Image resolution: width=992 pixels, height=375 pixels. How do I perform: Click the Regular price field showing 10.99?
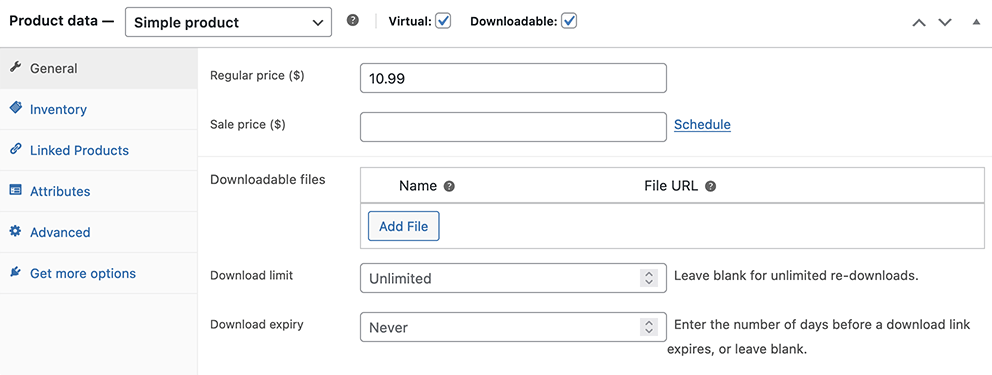click(513, 78)
